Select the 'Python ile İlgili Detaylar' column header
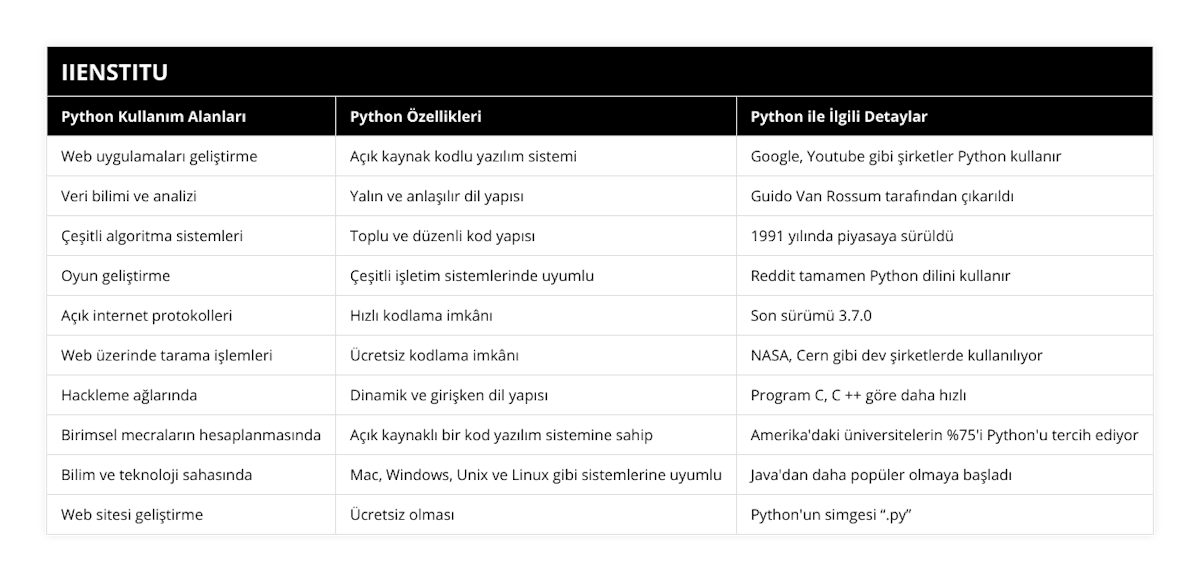Screen dimensions: 1200x581 click(x=839, y=116)
